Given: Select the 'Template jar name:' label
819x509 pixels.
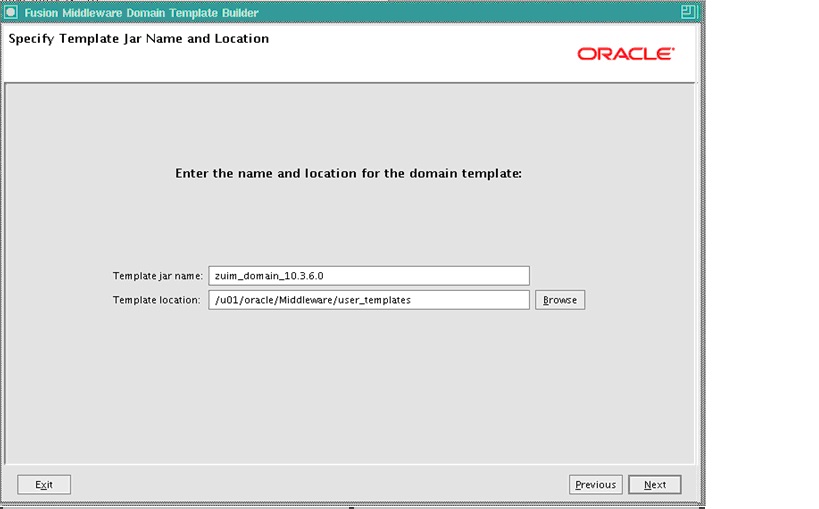Looking at the screenshot, I should tap(158, 276).
